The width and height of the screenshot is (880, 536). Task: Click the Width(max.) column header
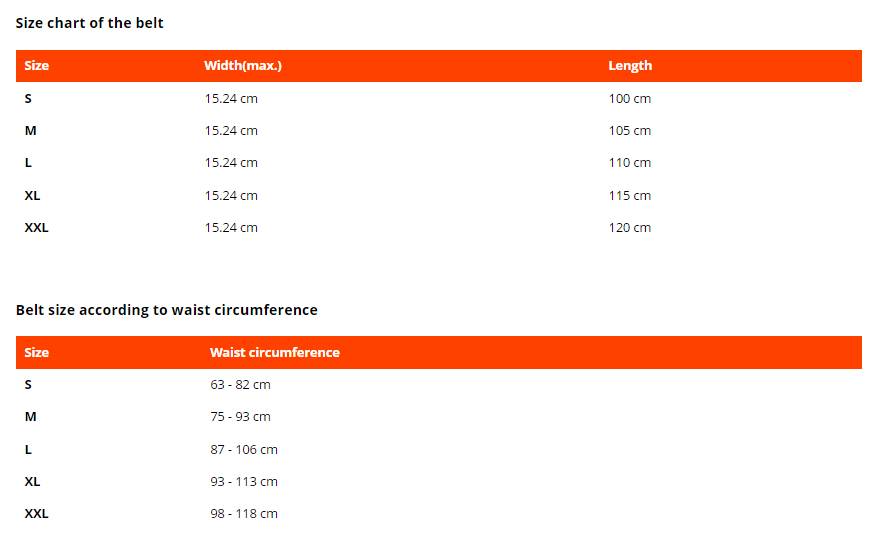[243, 66]
